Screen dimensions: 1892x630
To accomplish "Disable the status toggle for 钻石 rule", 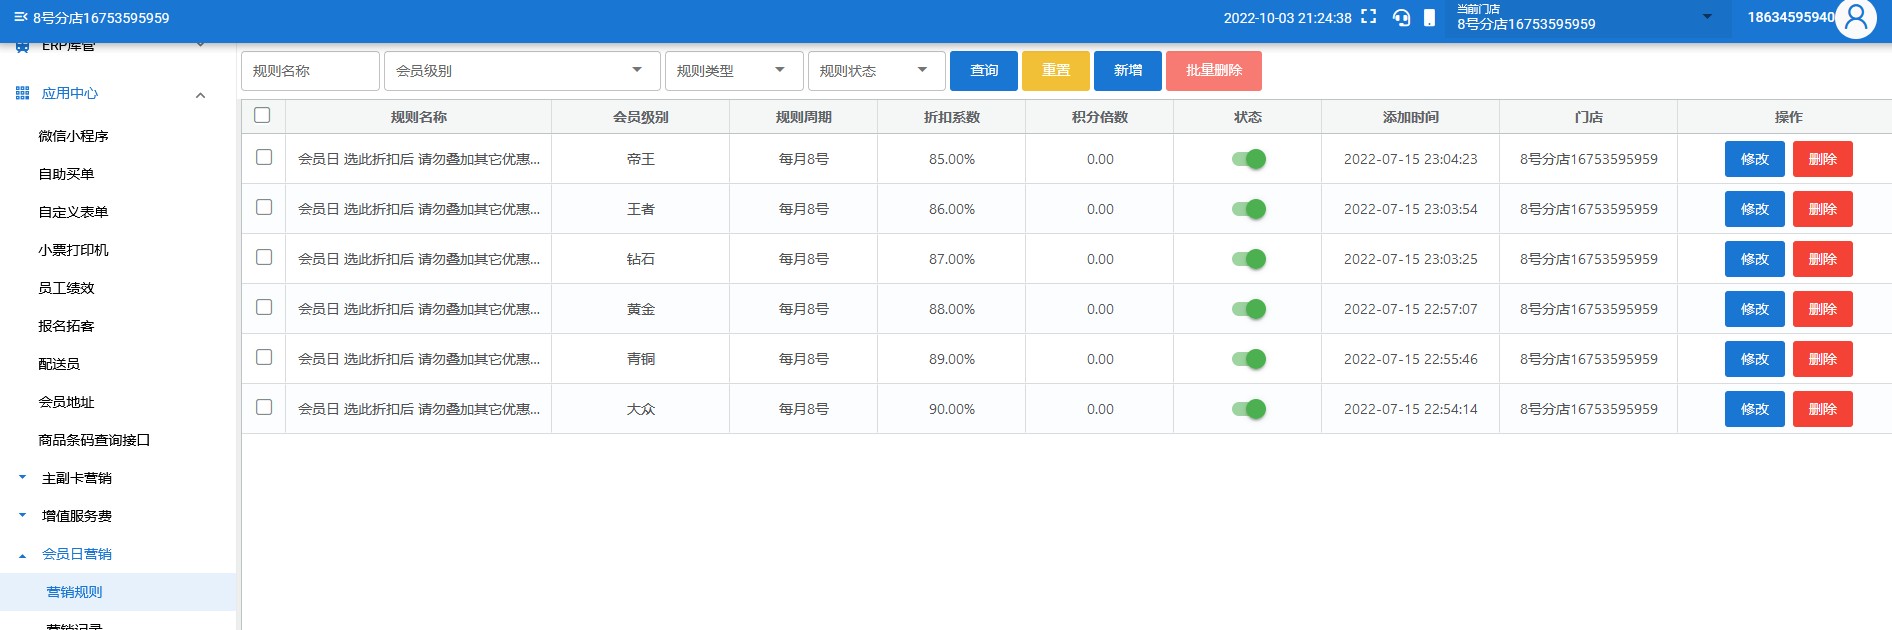I will [x=1248, y=259].
